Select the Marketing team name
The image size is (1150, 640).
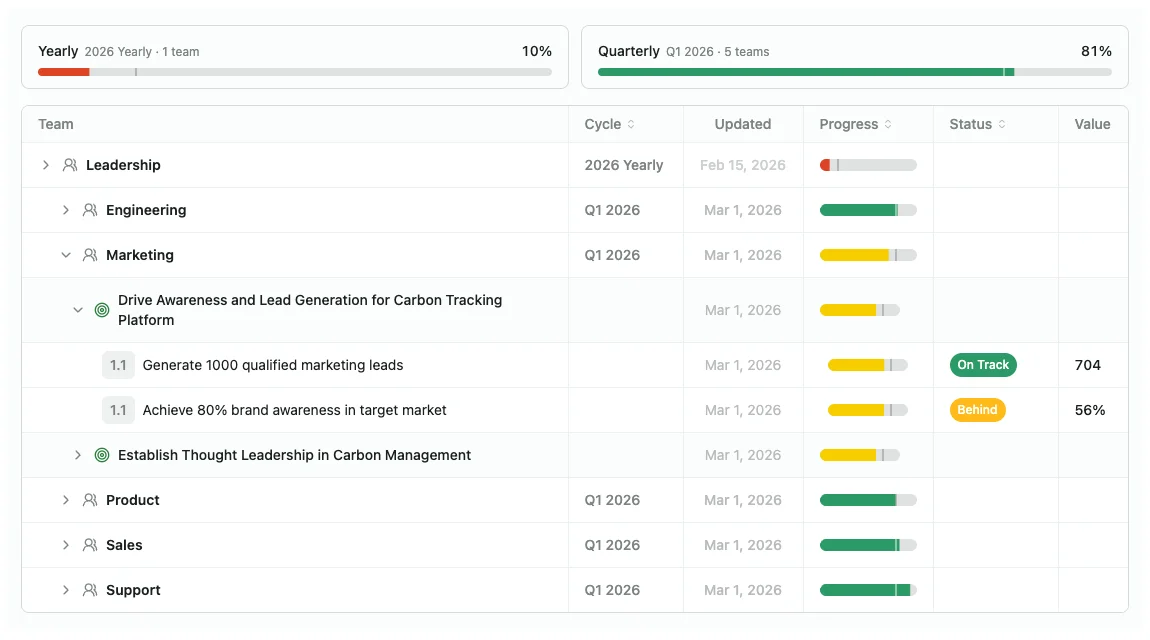pos(140,255)
